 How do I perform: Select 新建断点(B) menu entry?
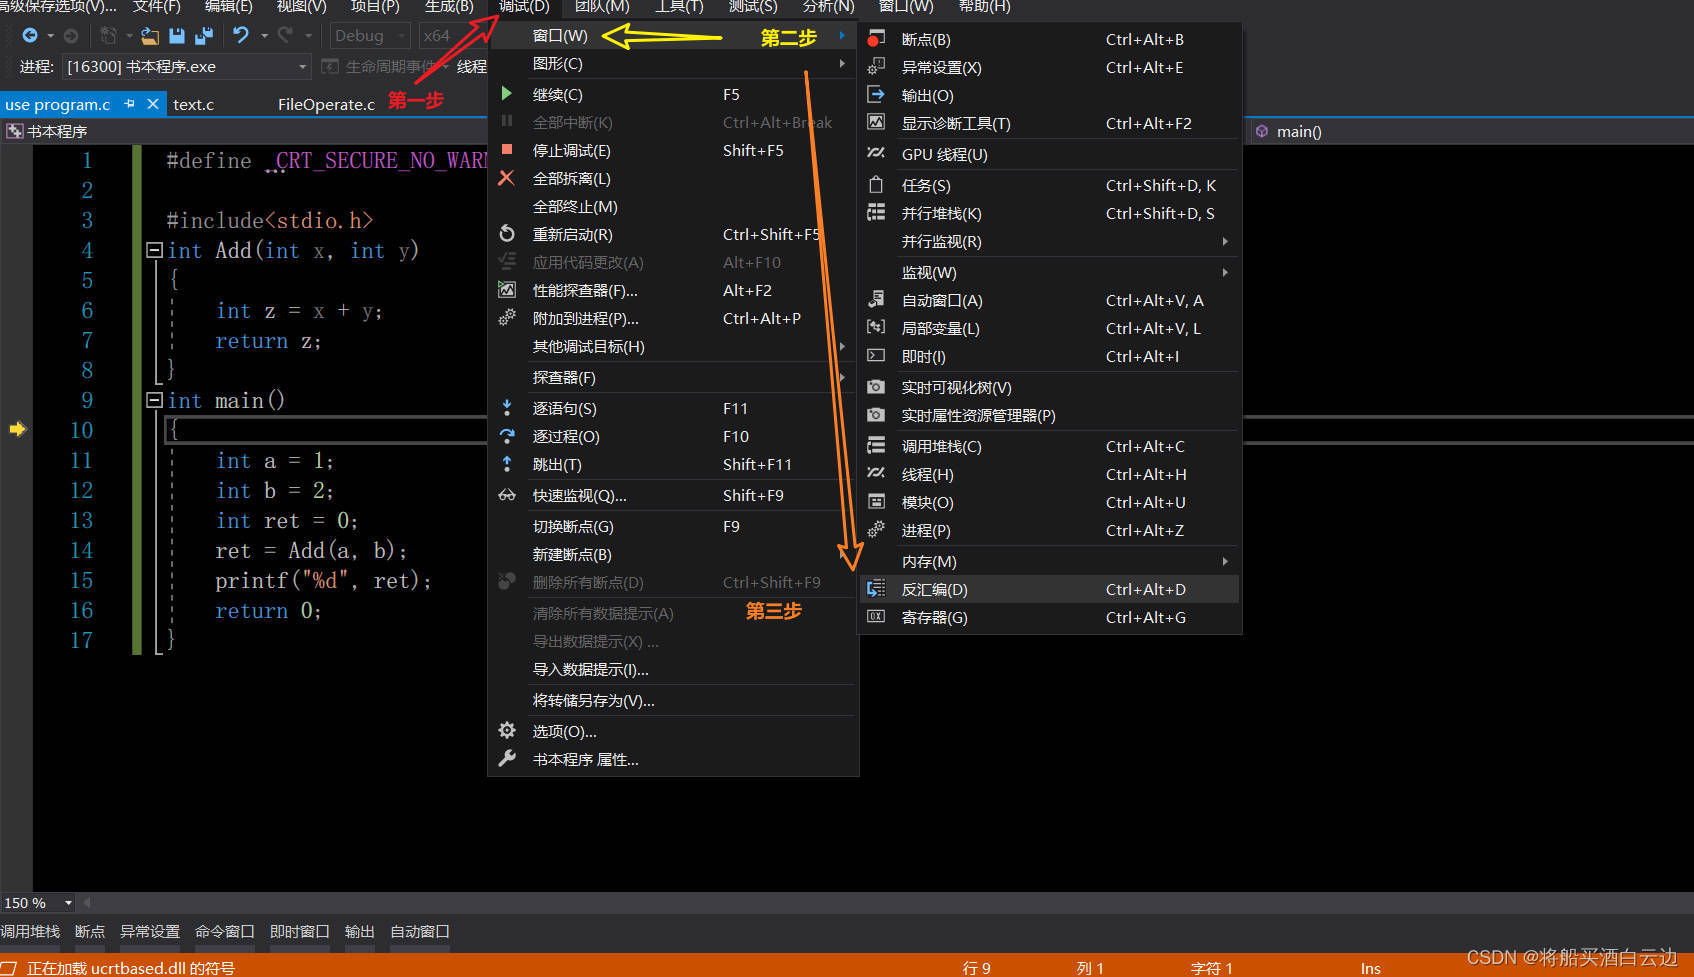(673, 554)
